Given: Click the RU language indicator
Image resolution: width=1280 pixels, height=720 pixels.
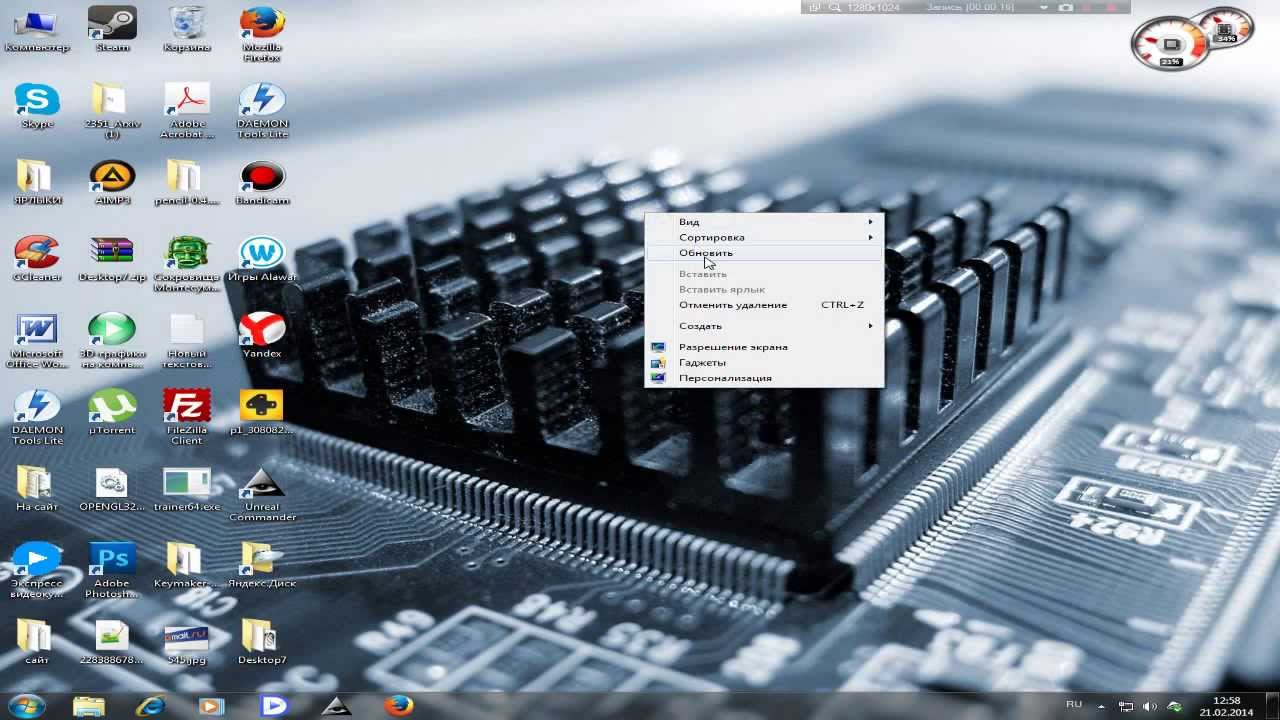Looking at the screenshot, I should click(1074, 704).
